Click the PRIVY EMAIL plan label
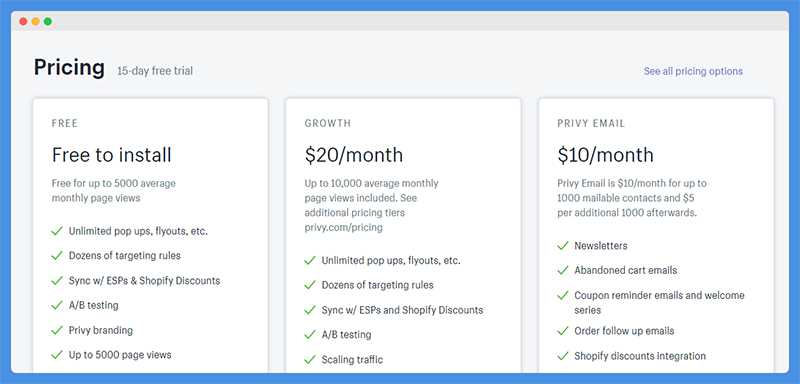 pyautogui.click(x=591, y=123)
